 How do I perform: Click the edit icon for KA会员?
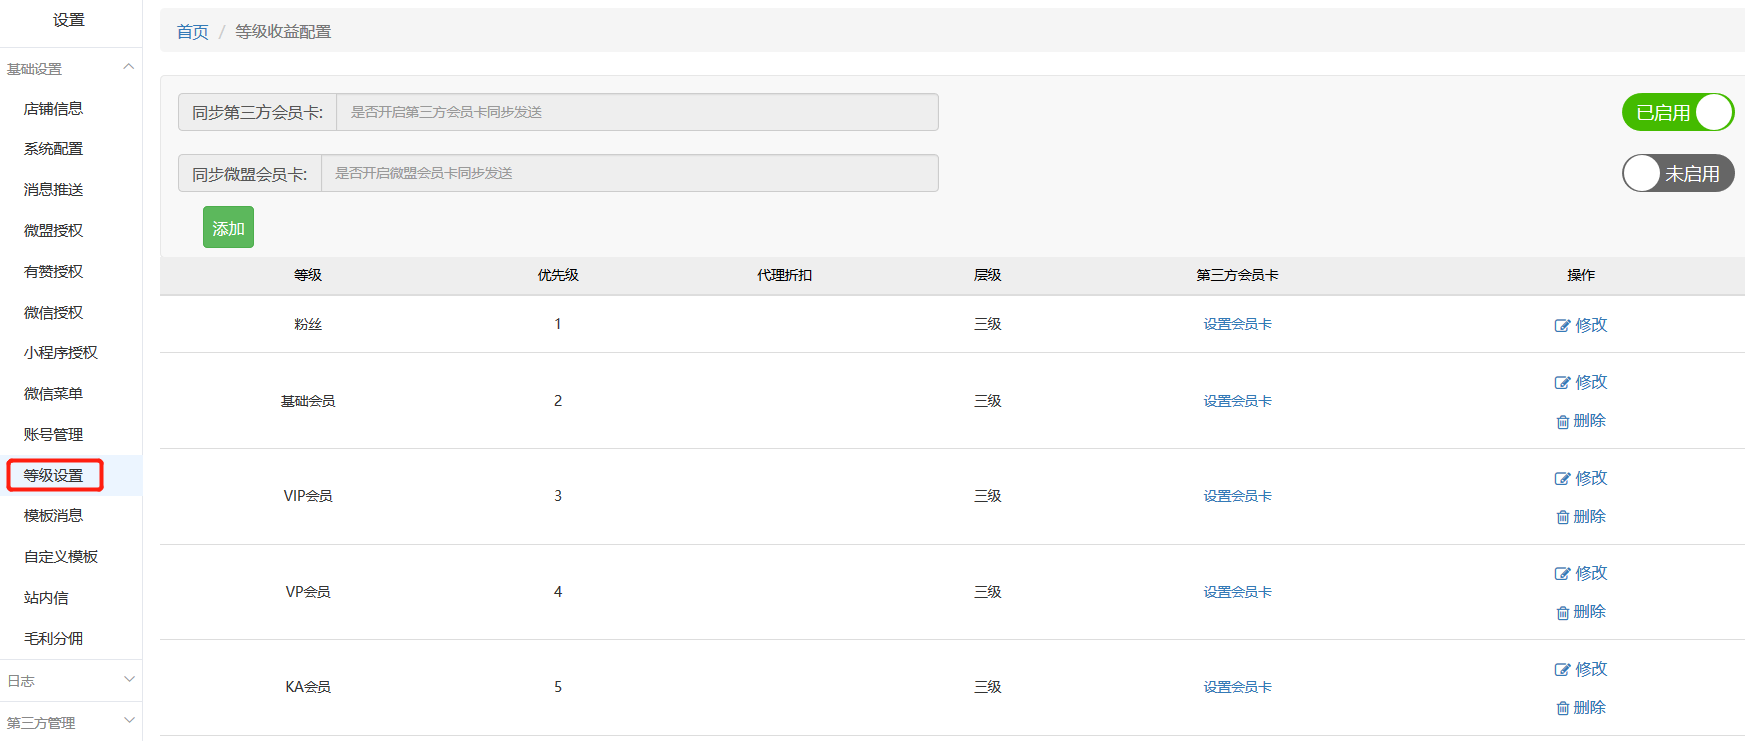click(1562, 670)
